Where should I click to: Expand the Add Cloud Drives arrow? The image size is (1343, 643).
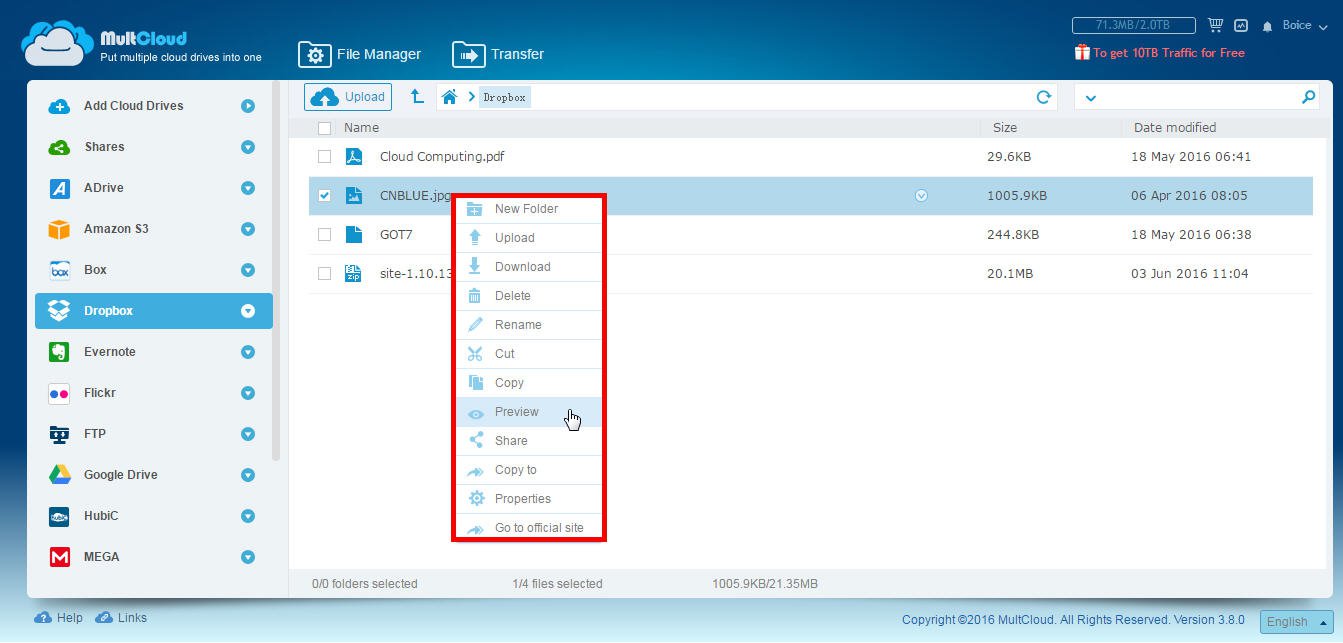248,106
